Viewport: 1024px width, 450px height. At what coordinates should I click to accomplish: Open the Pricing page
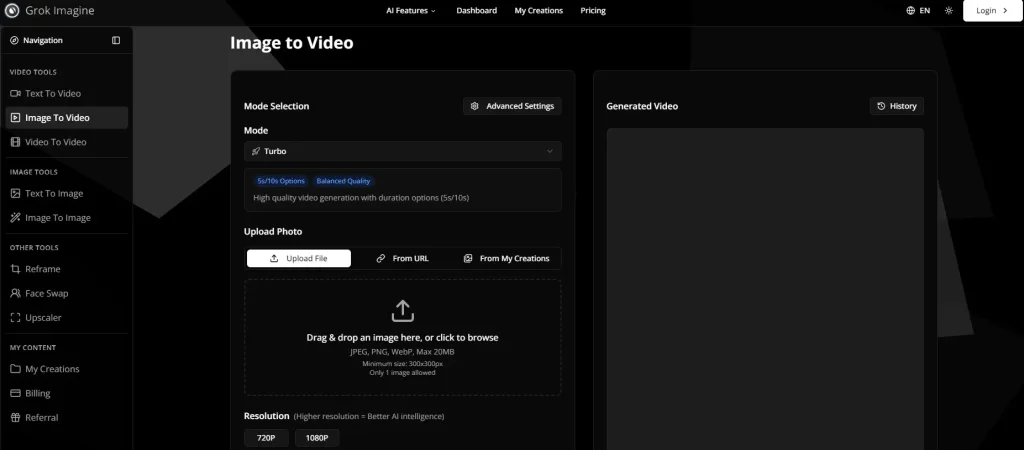(x=593, y=10)
